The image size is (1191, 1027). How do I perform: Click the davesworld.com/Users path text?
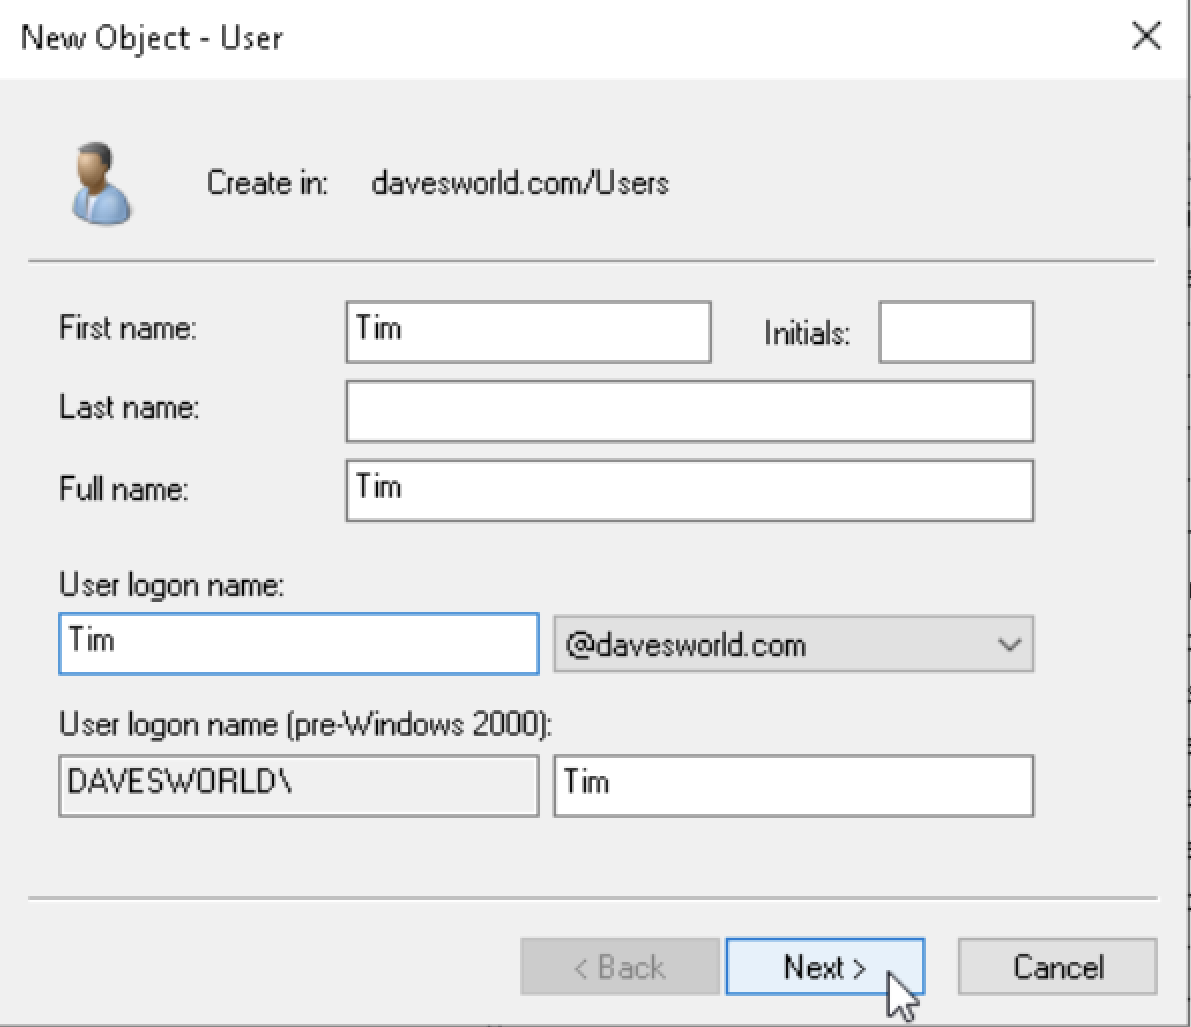(520, 183)
